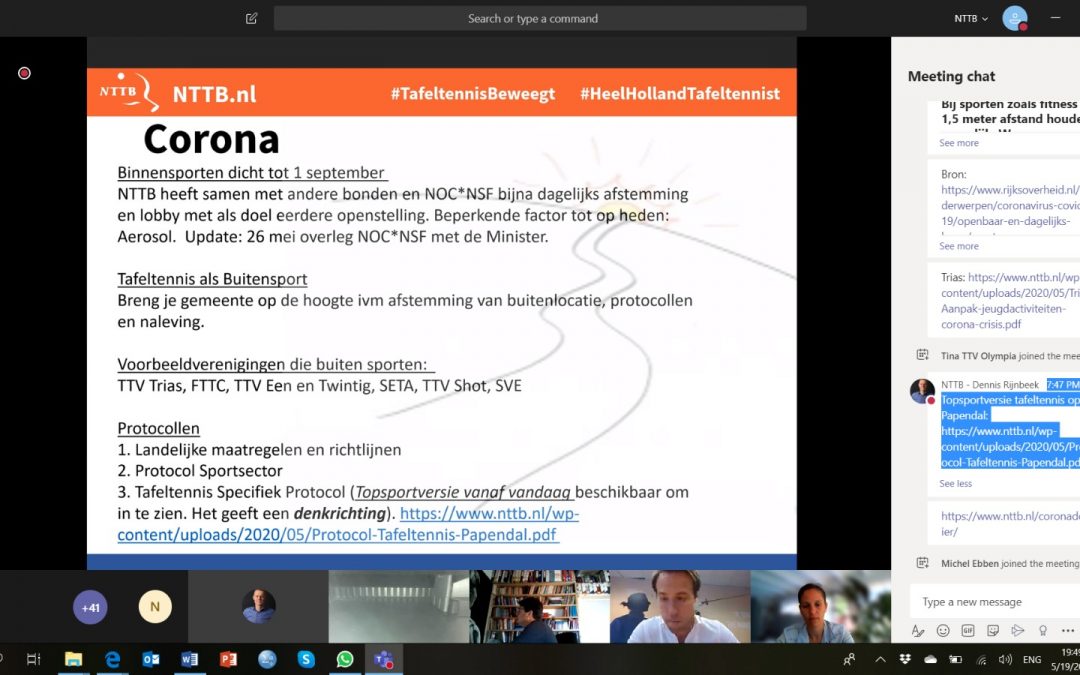Click the 'Meeting chat' heading
1080x675 pixels.
951,76
